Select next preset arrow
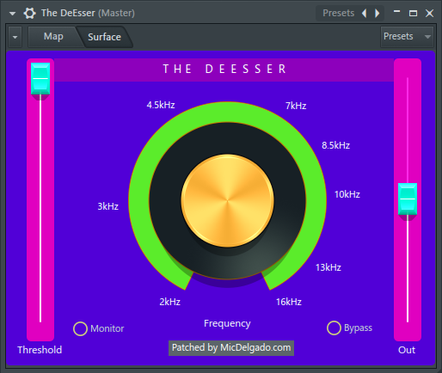Image resolution: width=442 pixels, height=373 pixels. [x=377, y=13]
